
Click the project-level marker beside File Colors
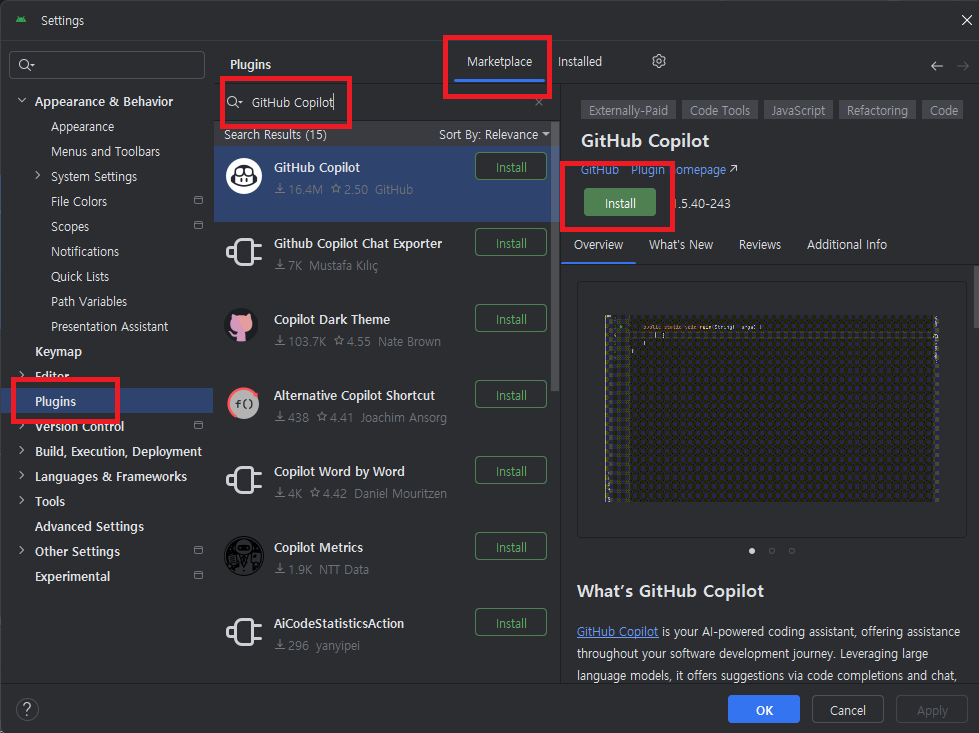pyautogui.click(x=199, y=200)
